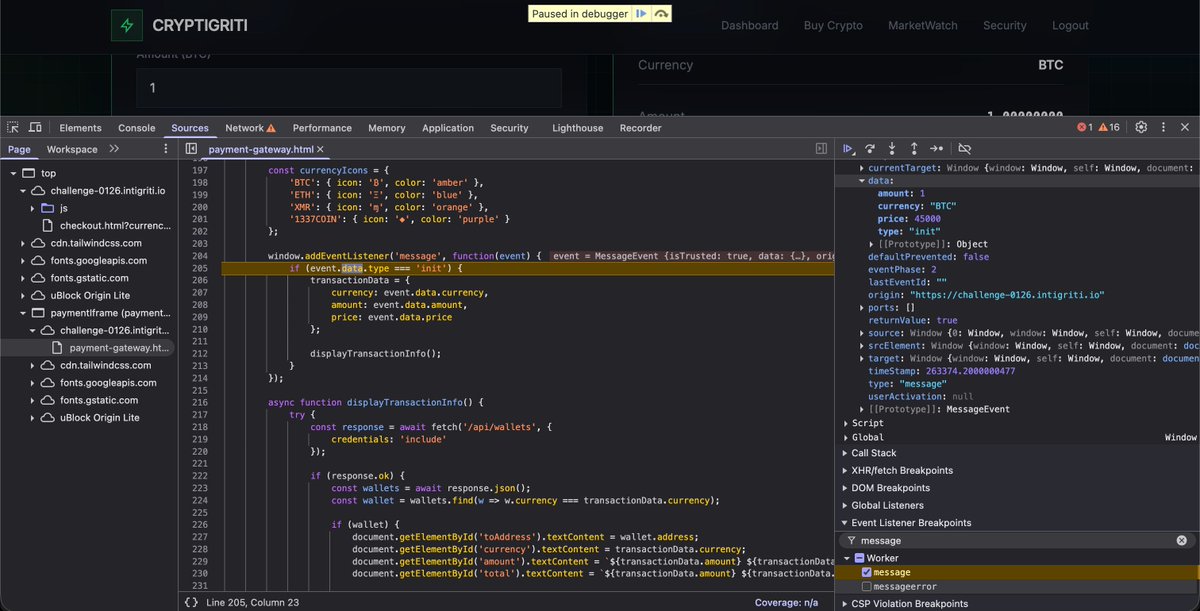This screenshot has height=611, width=1200.
Task: Click the hide debugger sidebar icon
Action: click(821, 149)
